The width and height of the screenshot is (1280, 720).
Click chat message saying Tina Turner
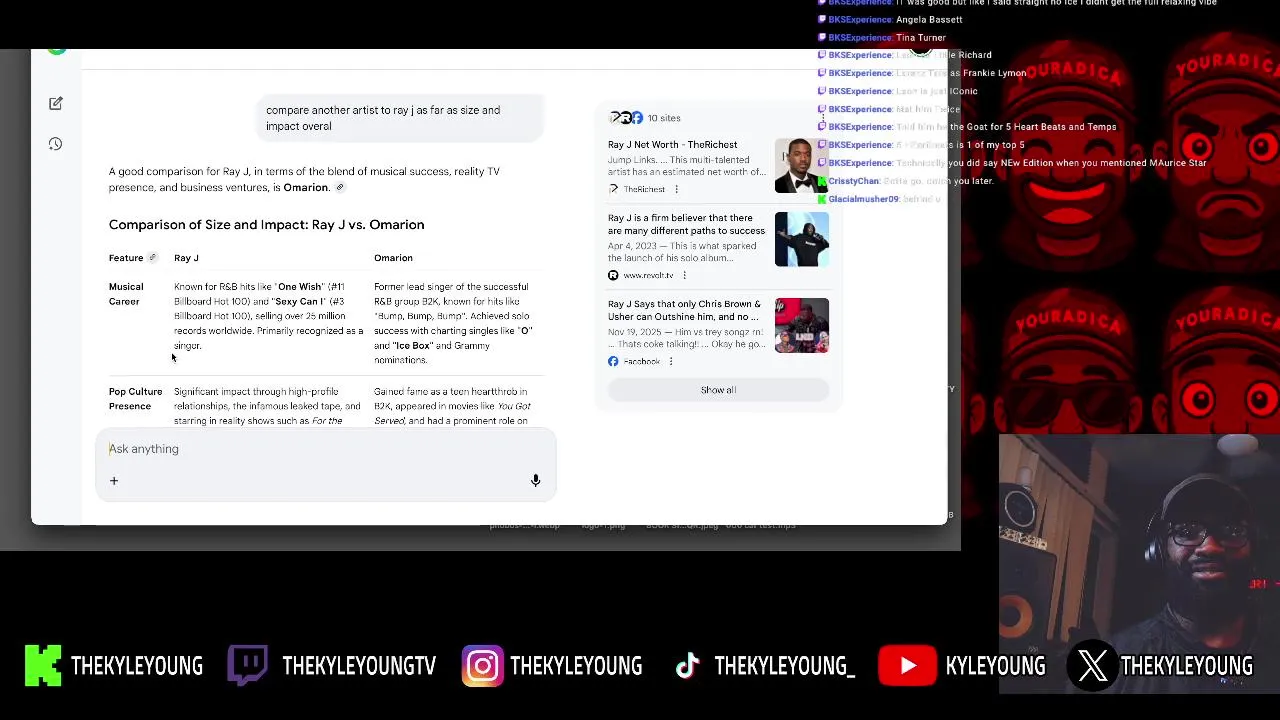921,37
